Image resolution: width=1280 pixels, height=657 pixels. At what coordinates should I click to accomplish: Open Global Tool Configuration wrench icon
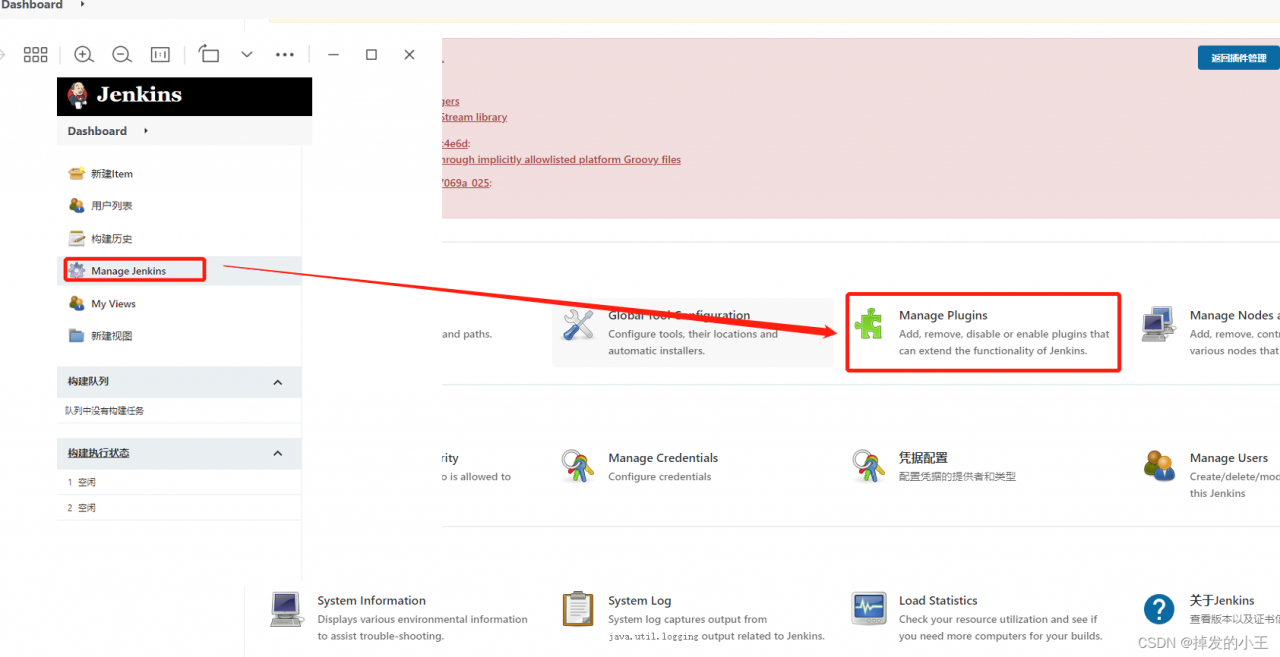coord(578,324)
